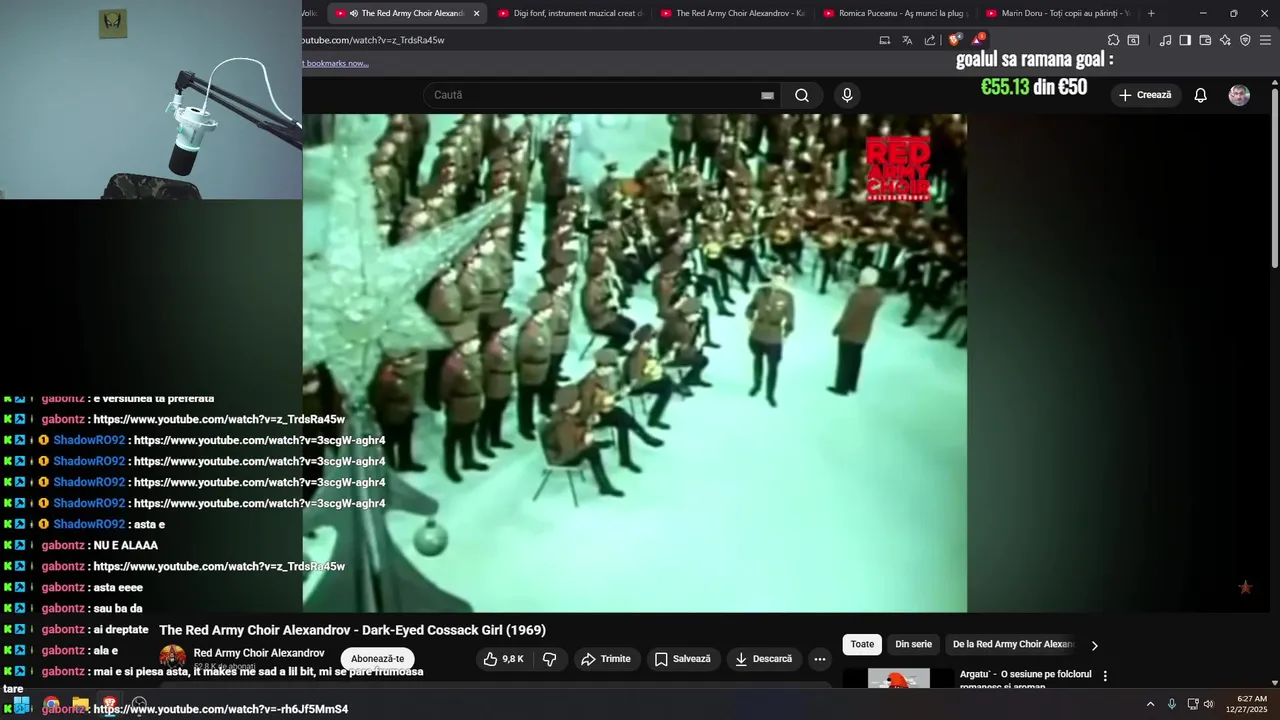This screenshot has height=720, width=1280.
Task: Click the translate page icon in address bar
Action: (x=907, y=40)
